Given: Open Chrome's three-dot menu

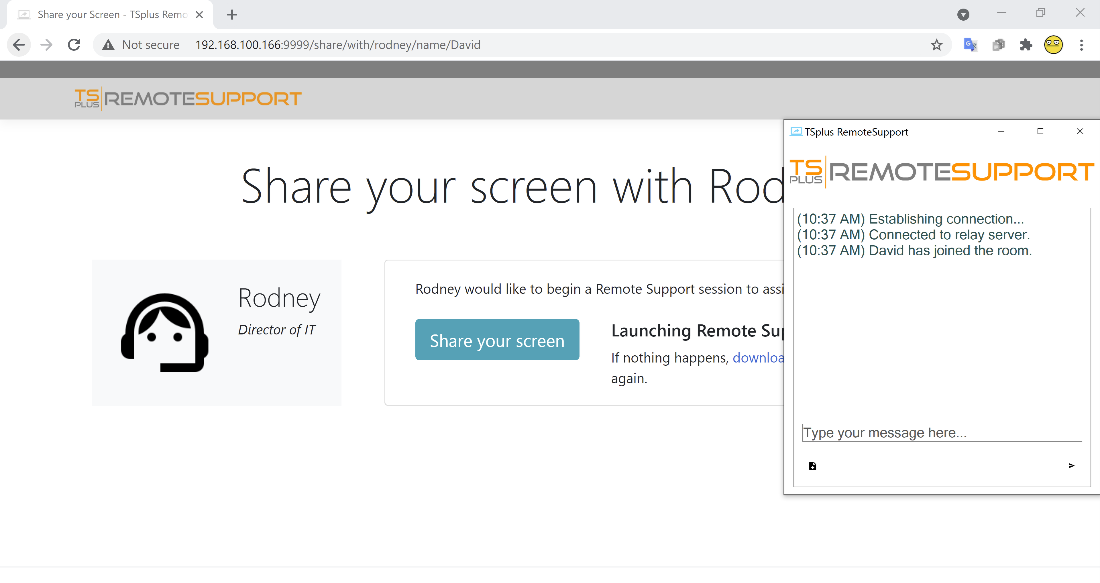Looking at the screenshot, I should click(x=1082, y=45).
